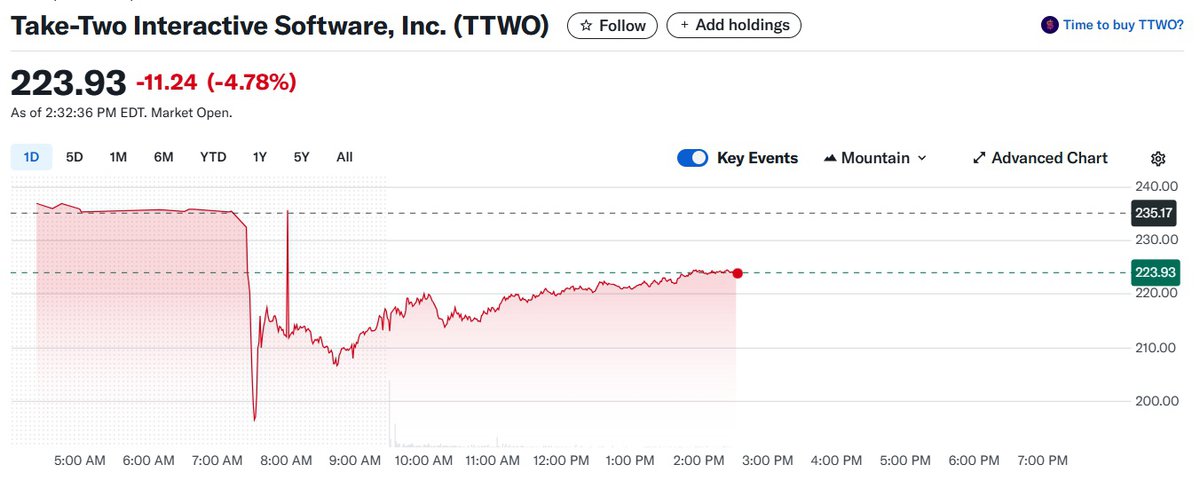The height and width of the screenshot is (496, 1200).
Task: Click the Advanced Chart expand icon
Action: (x=979, y=158)
